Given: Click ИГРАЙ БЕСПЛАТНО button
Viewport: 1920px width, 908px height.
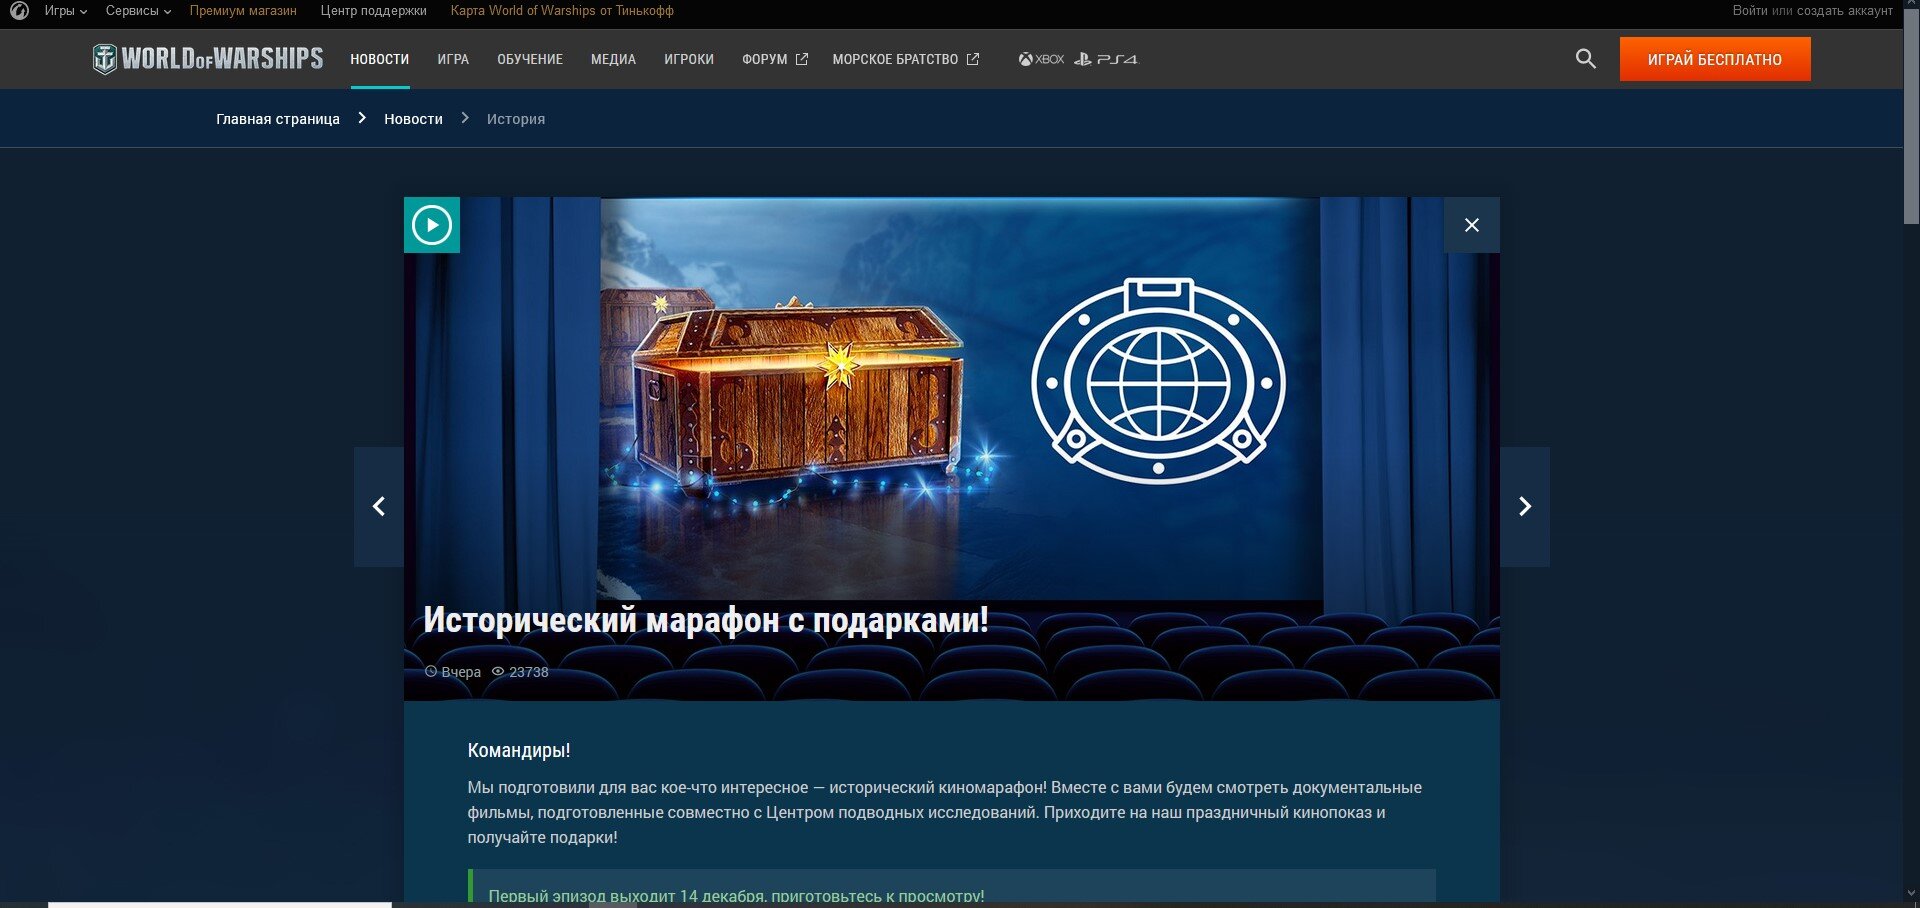Looking at the screenshot, I should pyautogui.click(x=1715, y=59).
